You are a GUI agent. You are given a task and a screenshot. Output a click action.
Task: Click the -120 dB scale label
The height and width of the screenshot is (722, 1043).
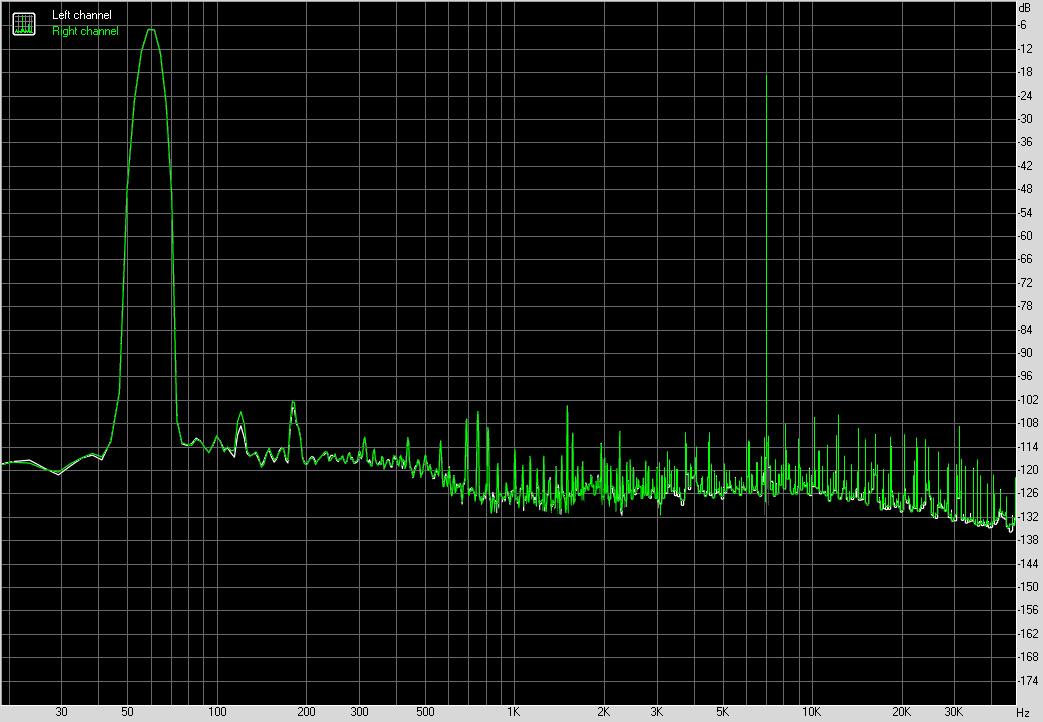[1024, 470]
